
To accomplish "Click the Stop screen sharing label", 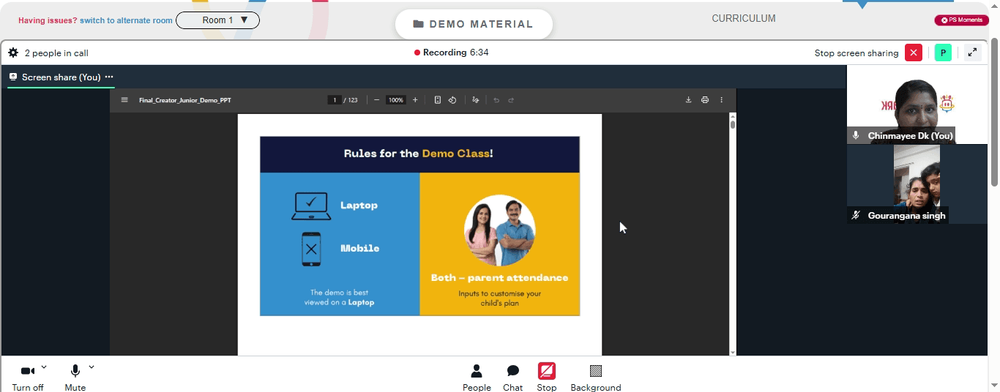I will [x=856, y=53].
